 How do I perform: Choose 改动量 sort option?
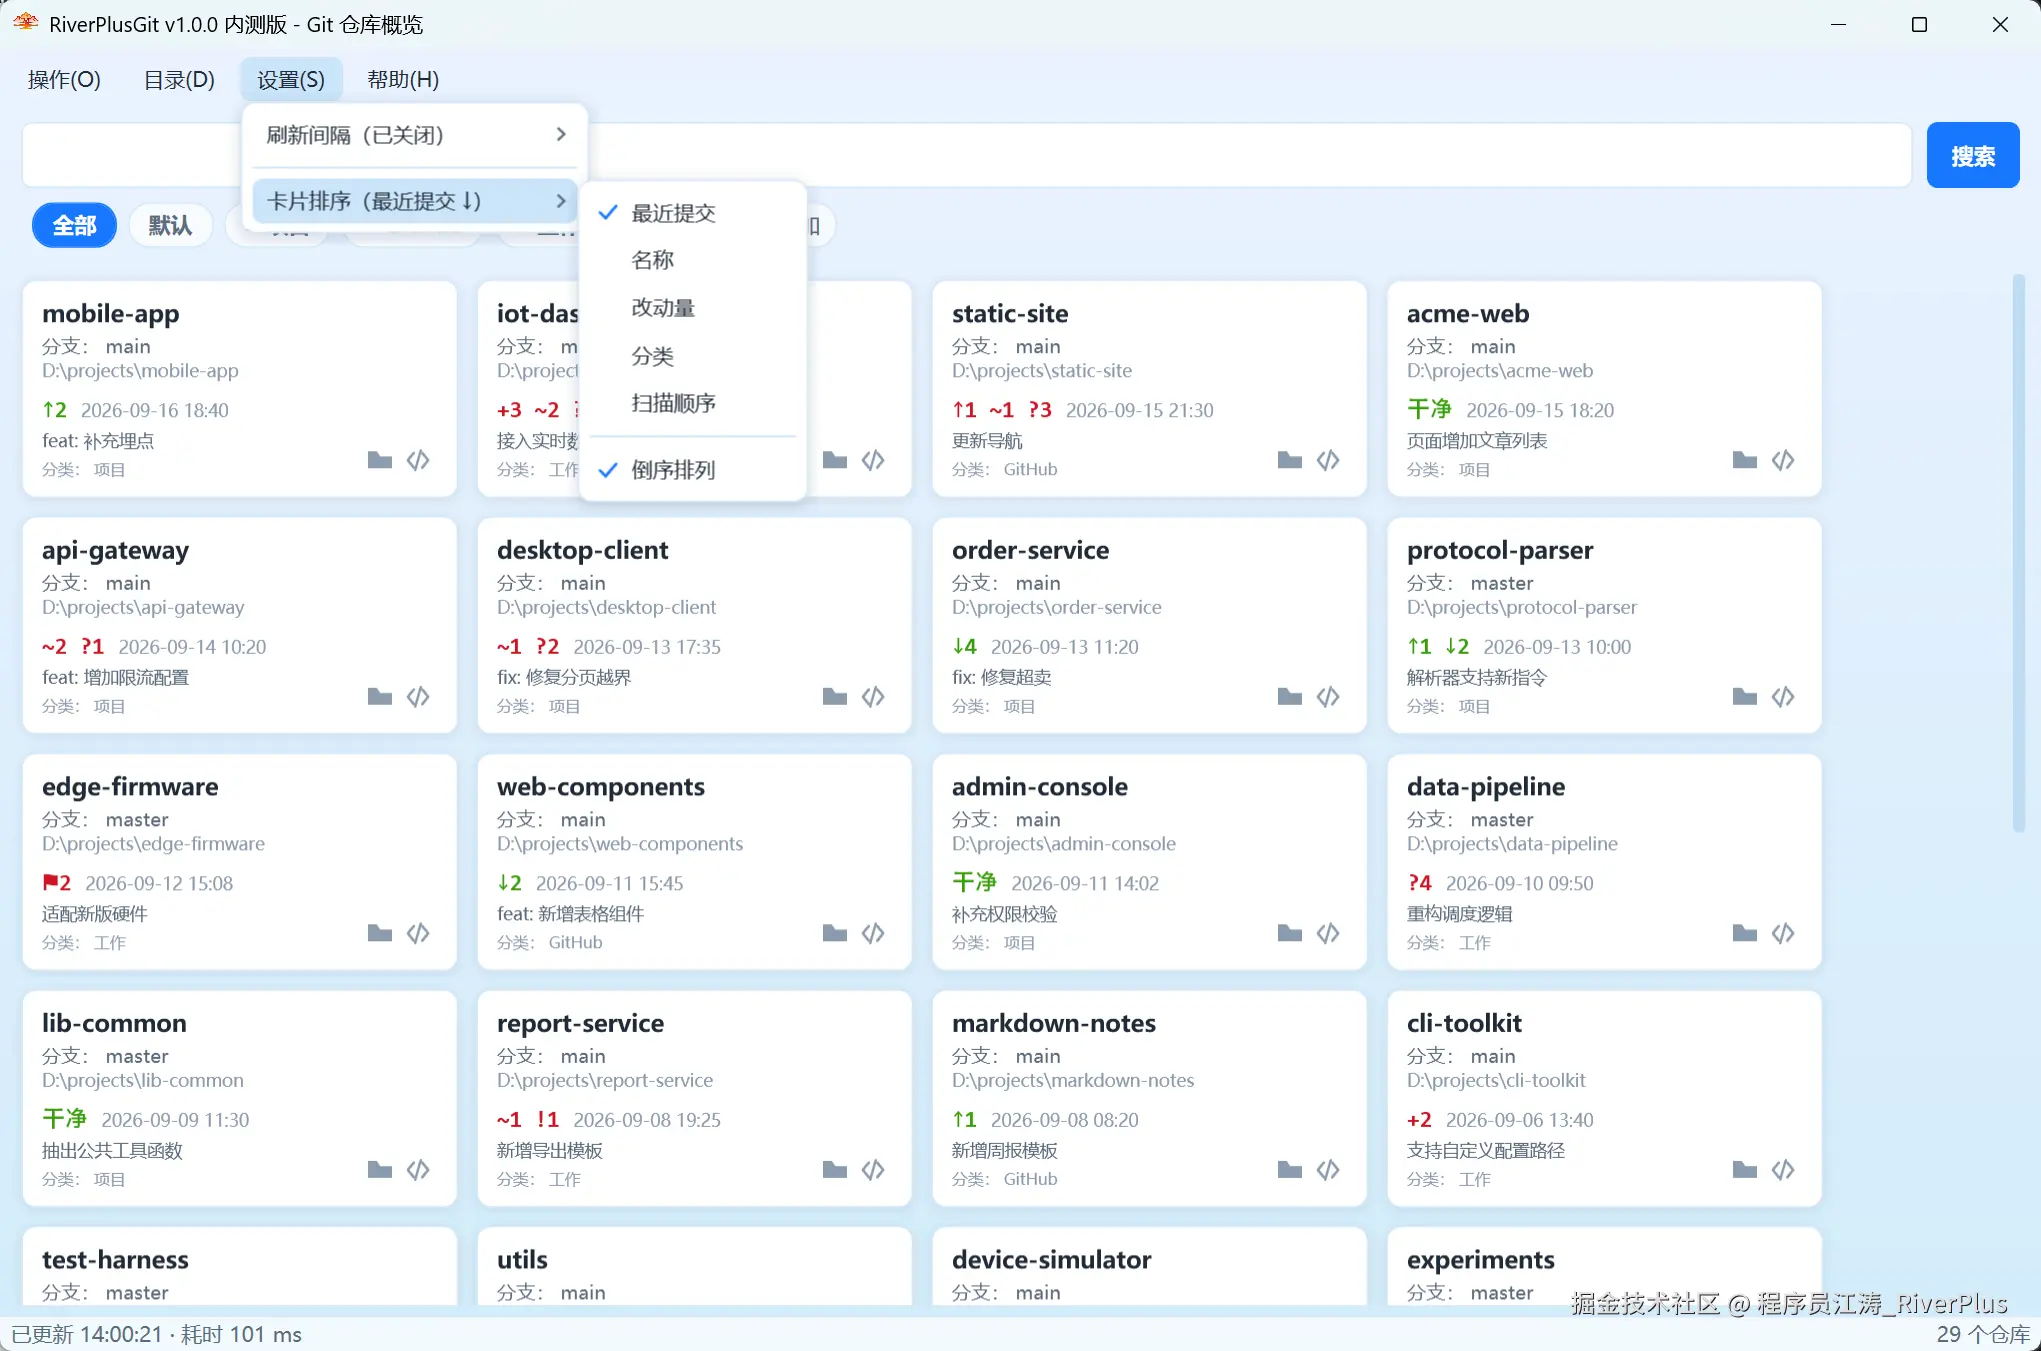pos(692,308)
